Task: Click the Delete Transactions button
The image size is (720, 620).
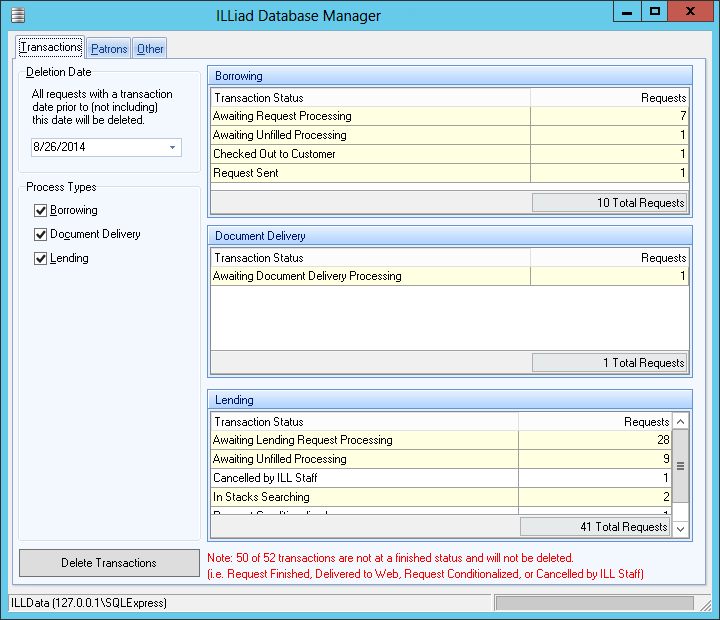Action: 109,563
